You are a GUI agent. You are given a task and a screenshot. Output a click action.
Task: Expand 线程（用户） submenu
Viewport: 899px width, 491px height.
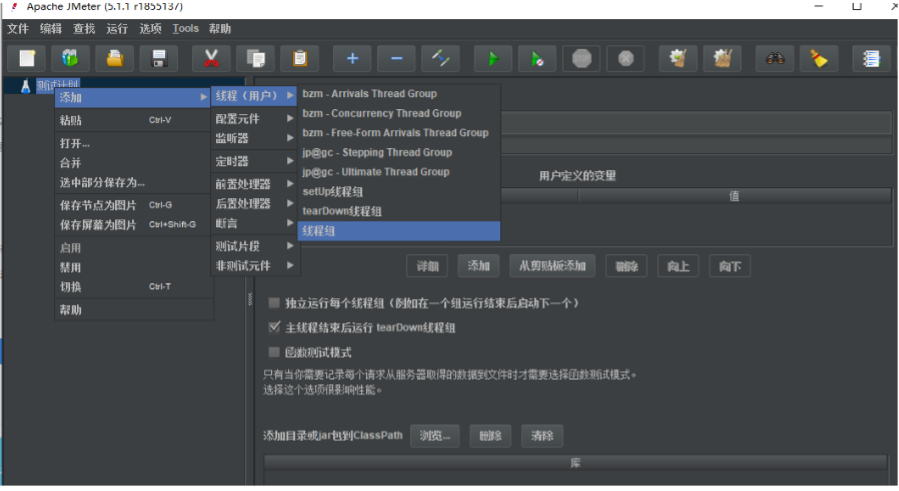point(254,95)
